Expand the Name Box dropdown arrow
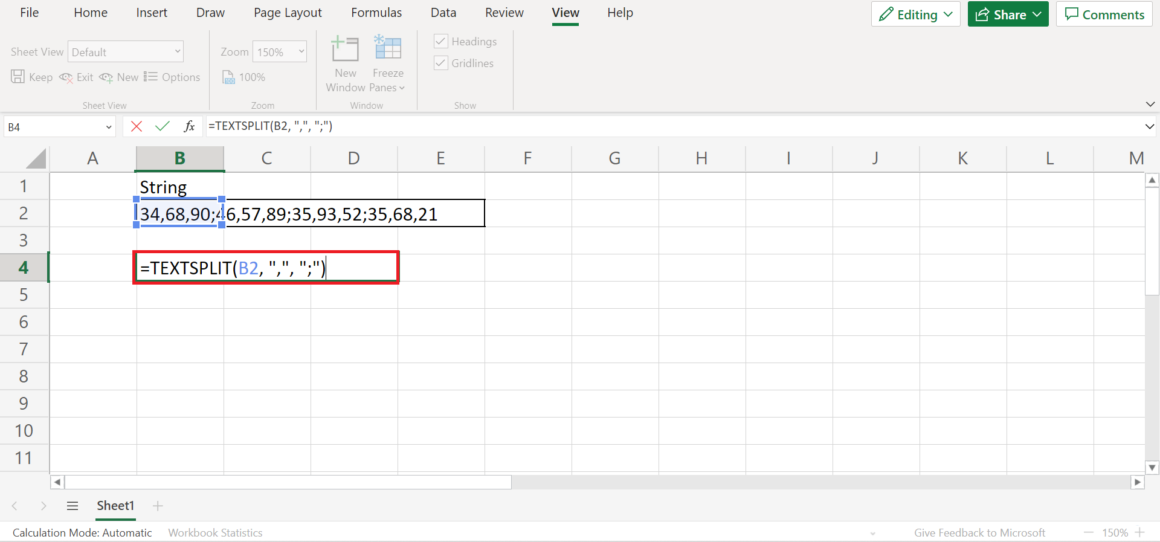Screen dimensions: 1160x542 coord(109,127)
